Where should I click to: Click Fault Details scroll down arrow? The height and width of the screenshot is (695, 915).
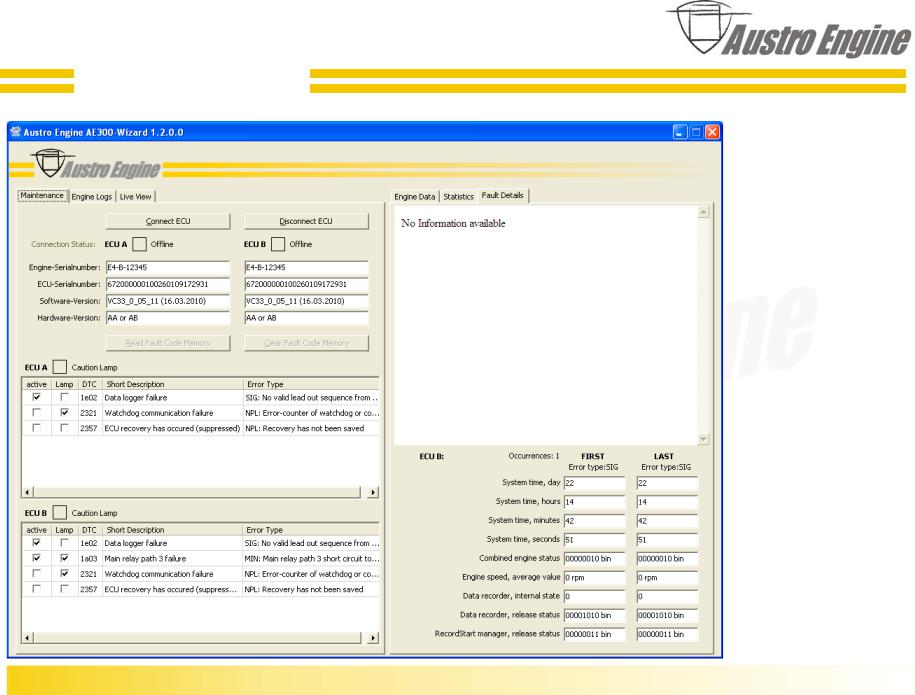(703, 439)
